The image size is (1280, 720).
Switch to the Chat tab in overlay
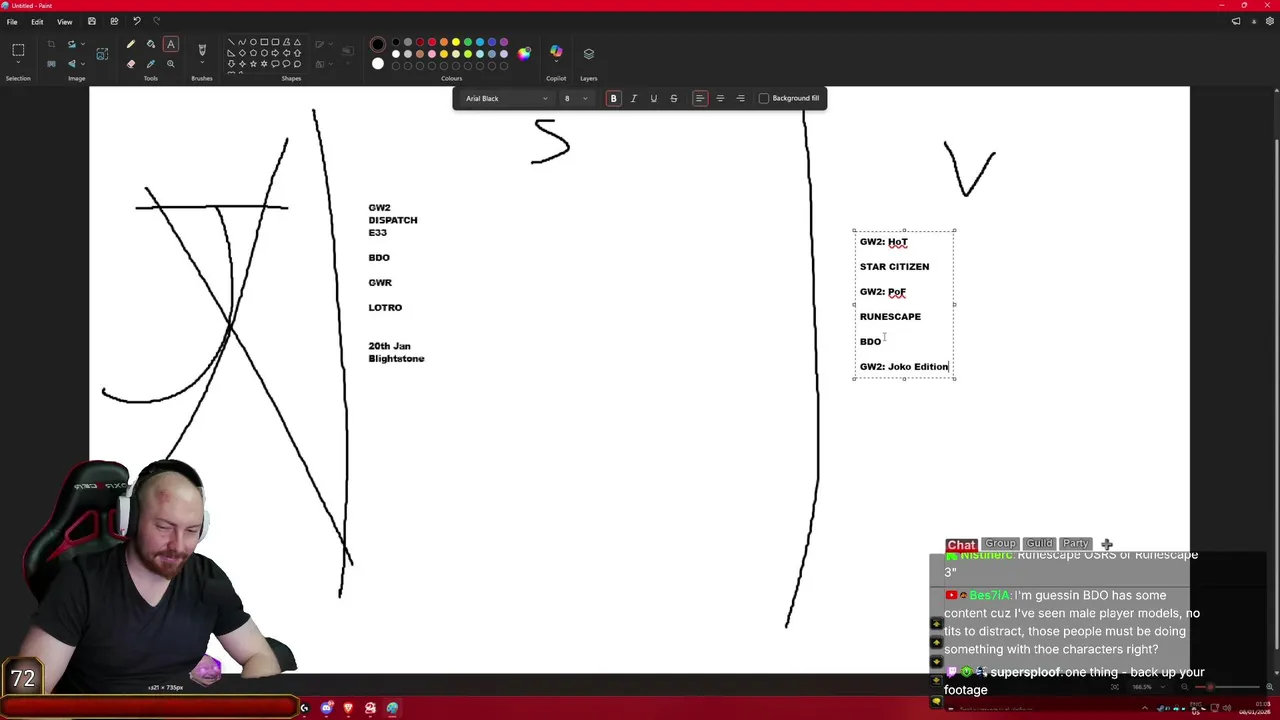coord(961,545)
